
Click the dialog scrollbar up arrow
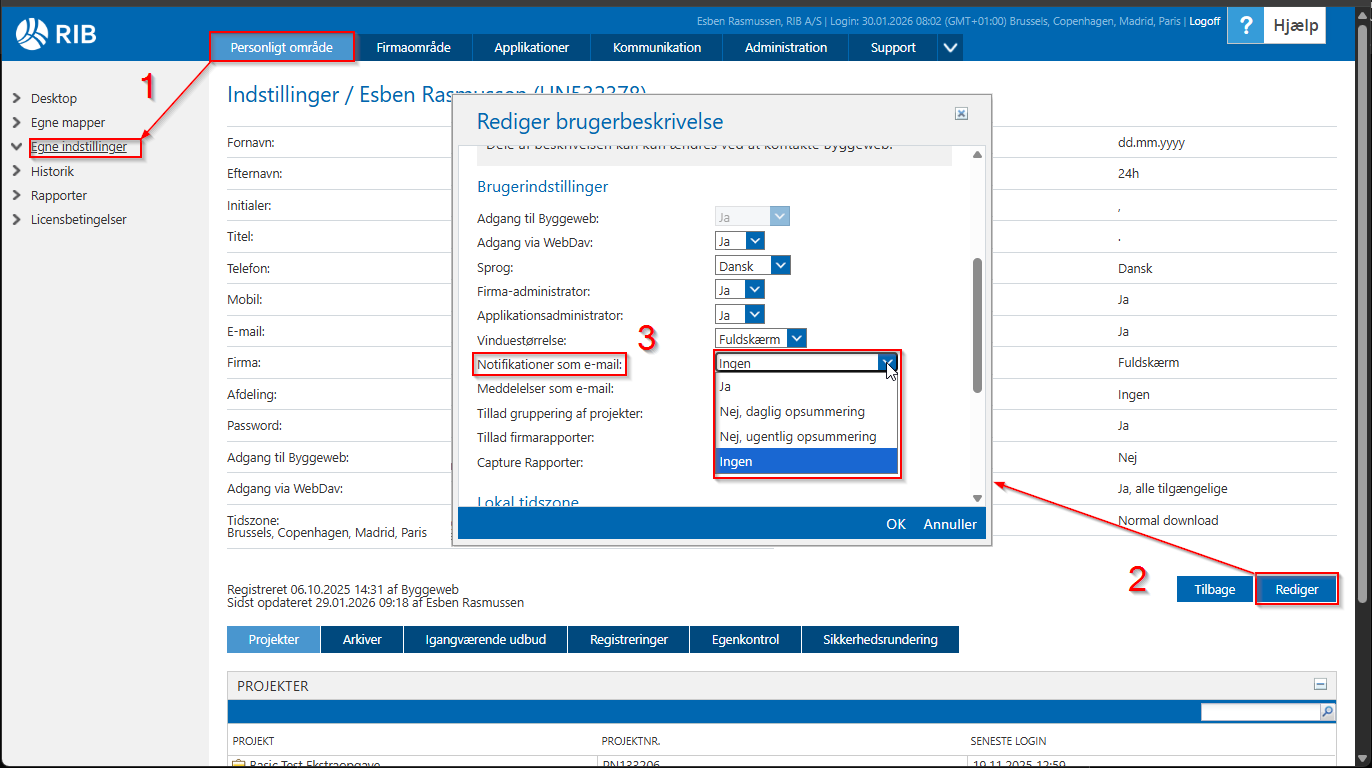coord(977,155)
